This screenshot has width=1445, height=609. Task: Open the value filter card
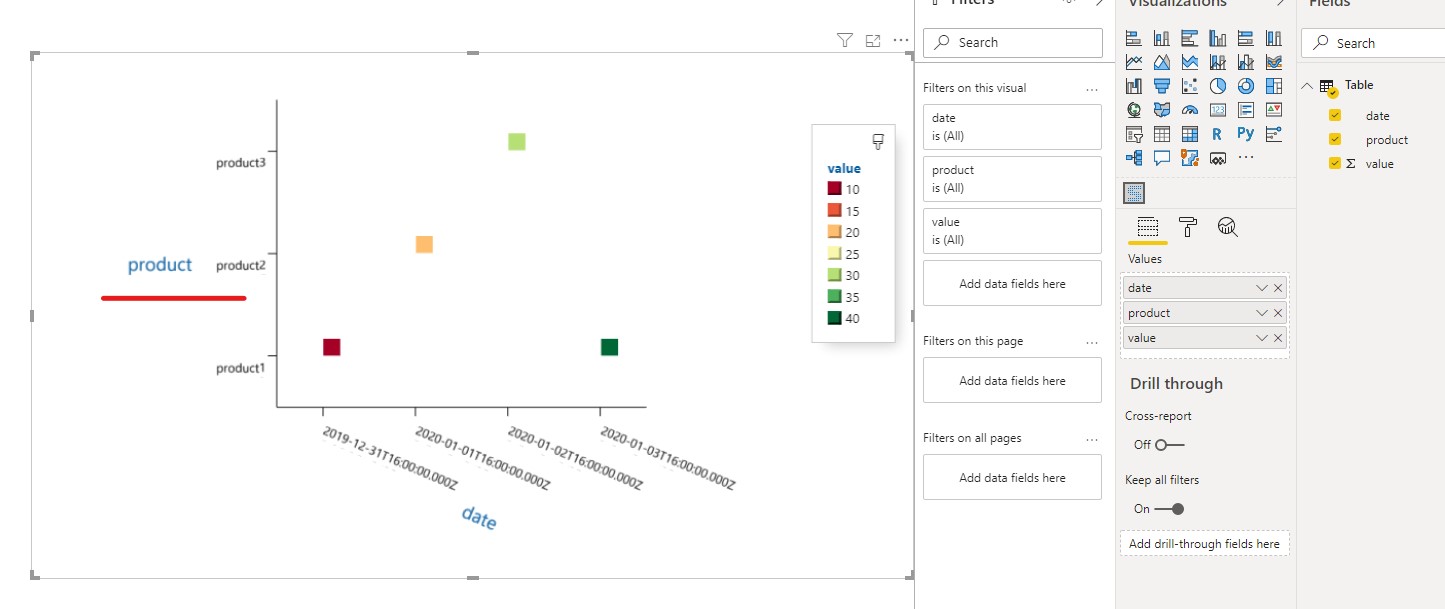pyautogui.click(x=1012, y=231)
